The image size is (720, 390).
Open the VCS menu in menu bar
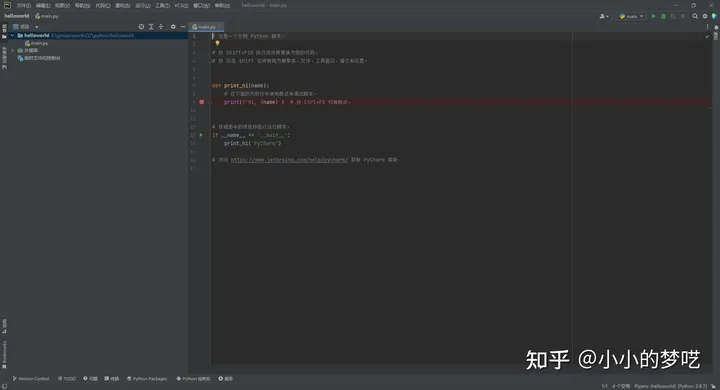[181, 6]
